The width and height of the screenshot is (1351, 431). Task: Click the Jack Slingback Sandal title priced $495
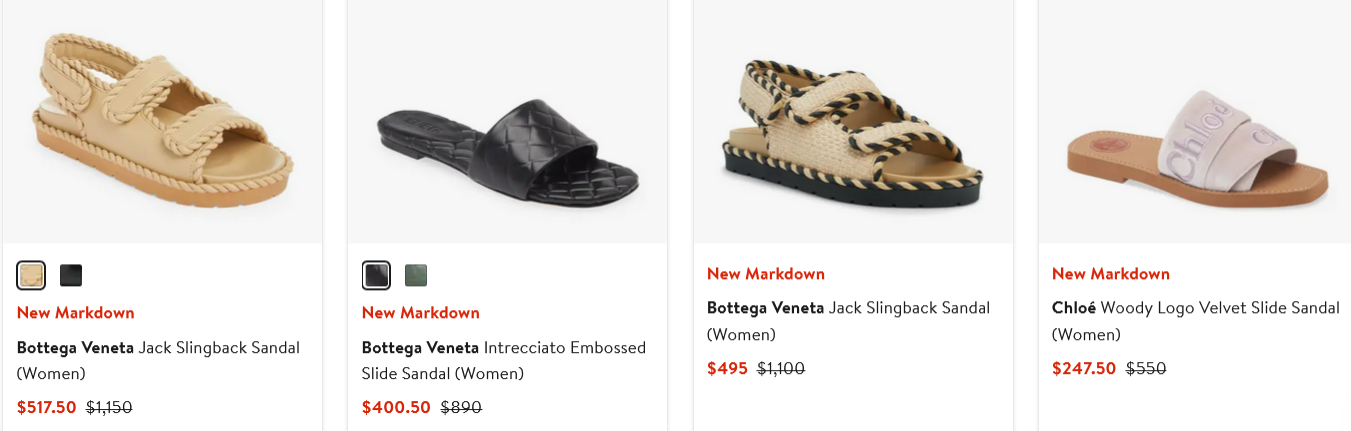pos(848,320)
